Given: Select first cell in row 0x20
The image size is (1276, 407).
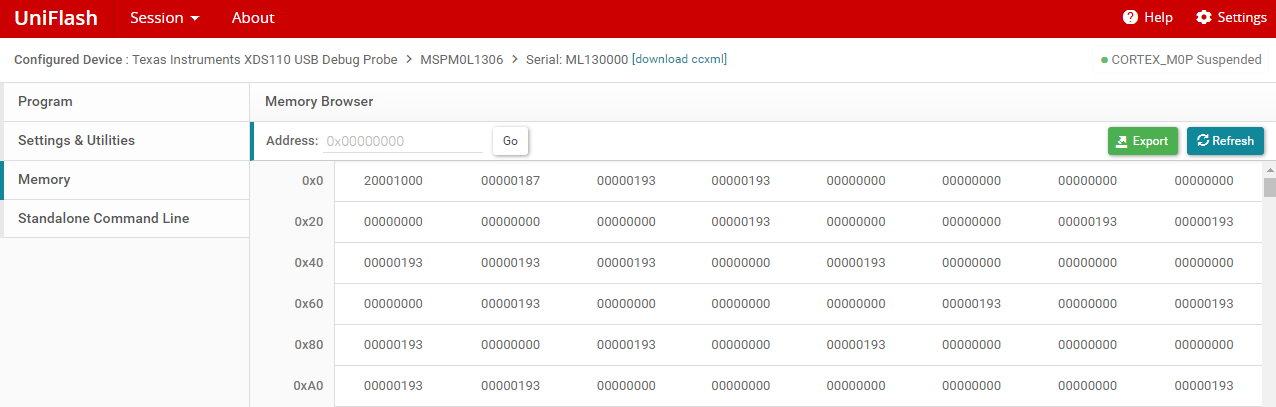Looking at the screenshot, I should pos(393,222).
